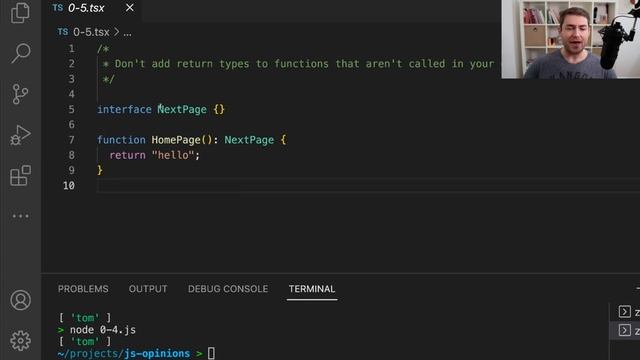Viewport: 640px width, 360px height.
Task: Click line number 7 in gutter
Action: coord(71,140)
